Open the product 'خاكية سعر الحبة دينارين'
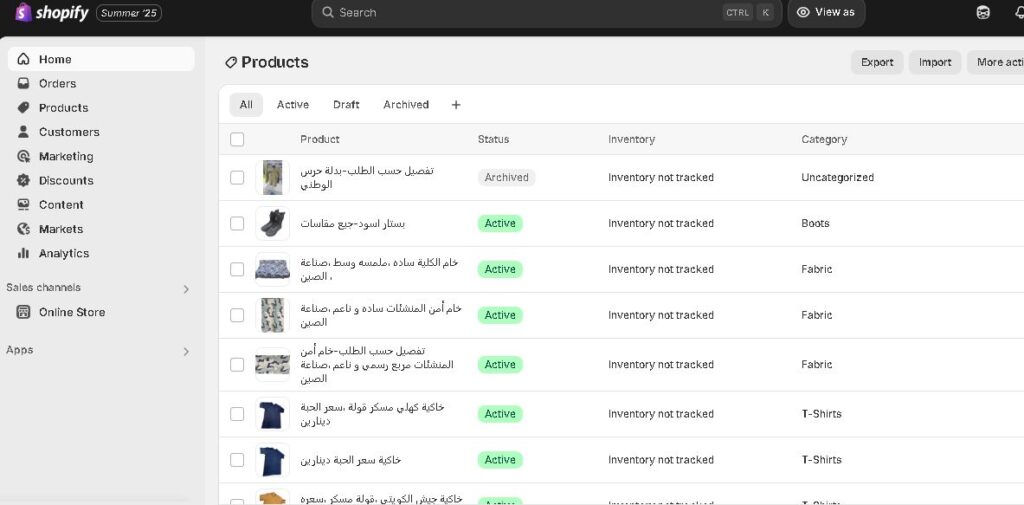This screenshot has width=1024, height=505. point(351,460)
